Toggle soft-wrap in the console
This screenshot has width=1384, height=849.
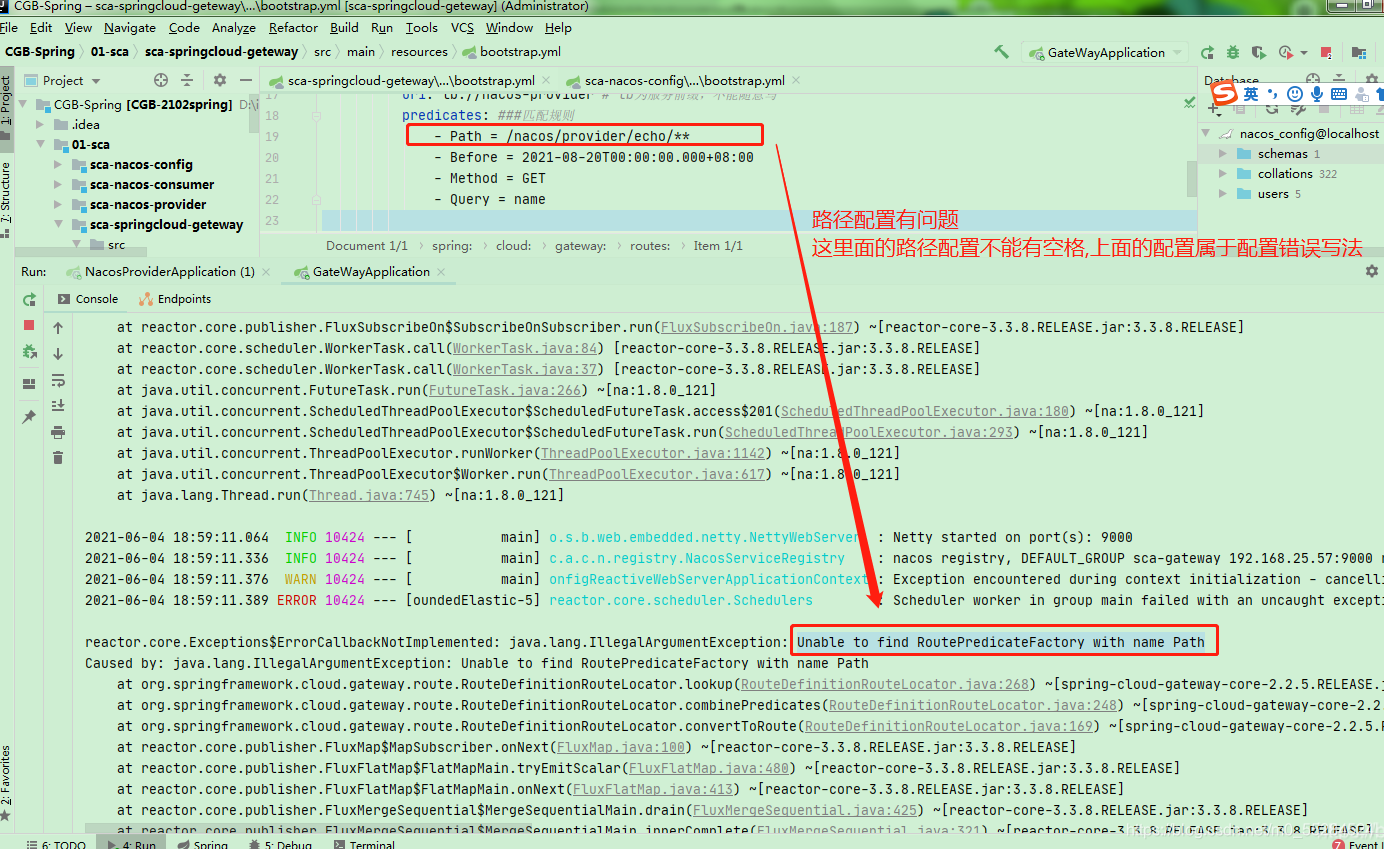tap(58, 380)
